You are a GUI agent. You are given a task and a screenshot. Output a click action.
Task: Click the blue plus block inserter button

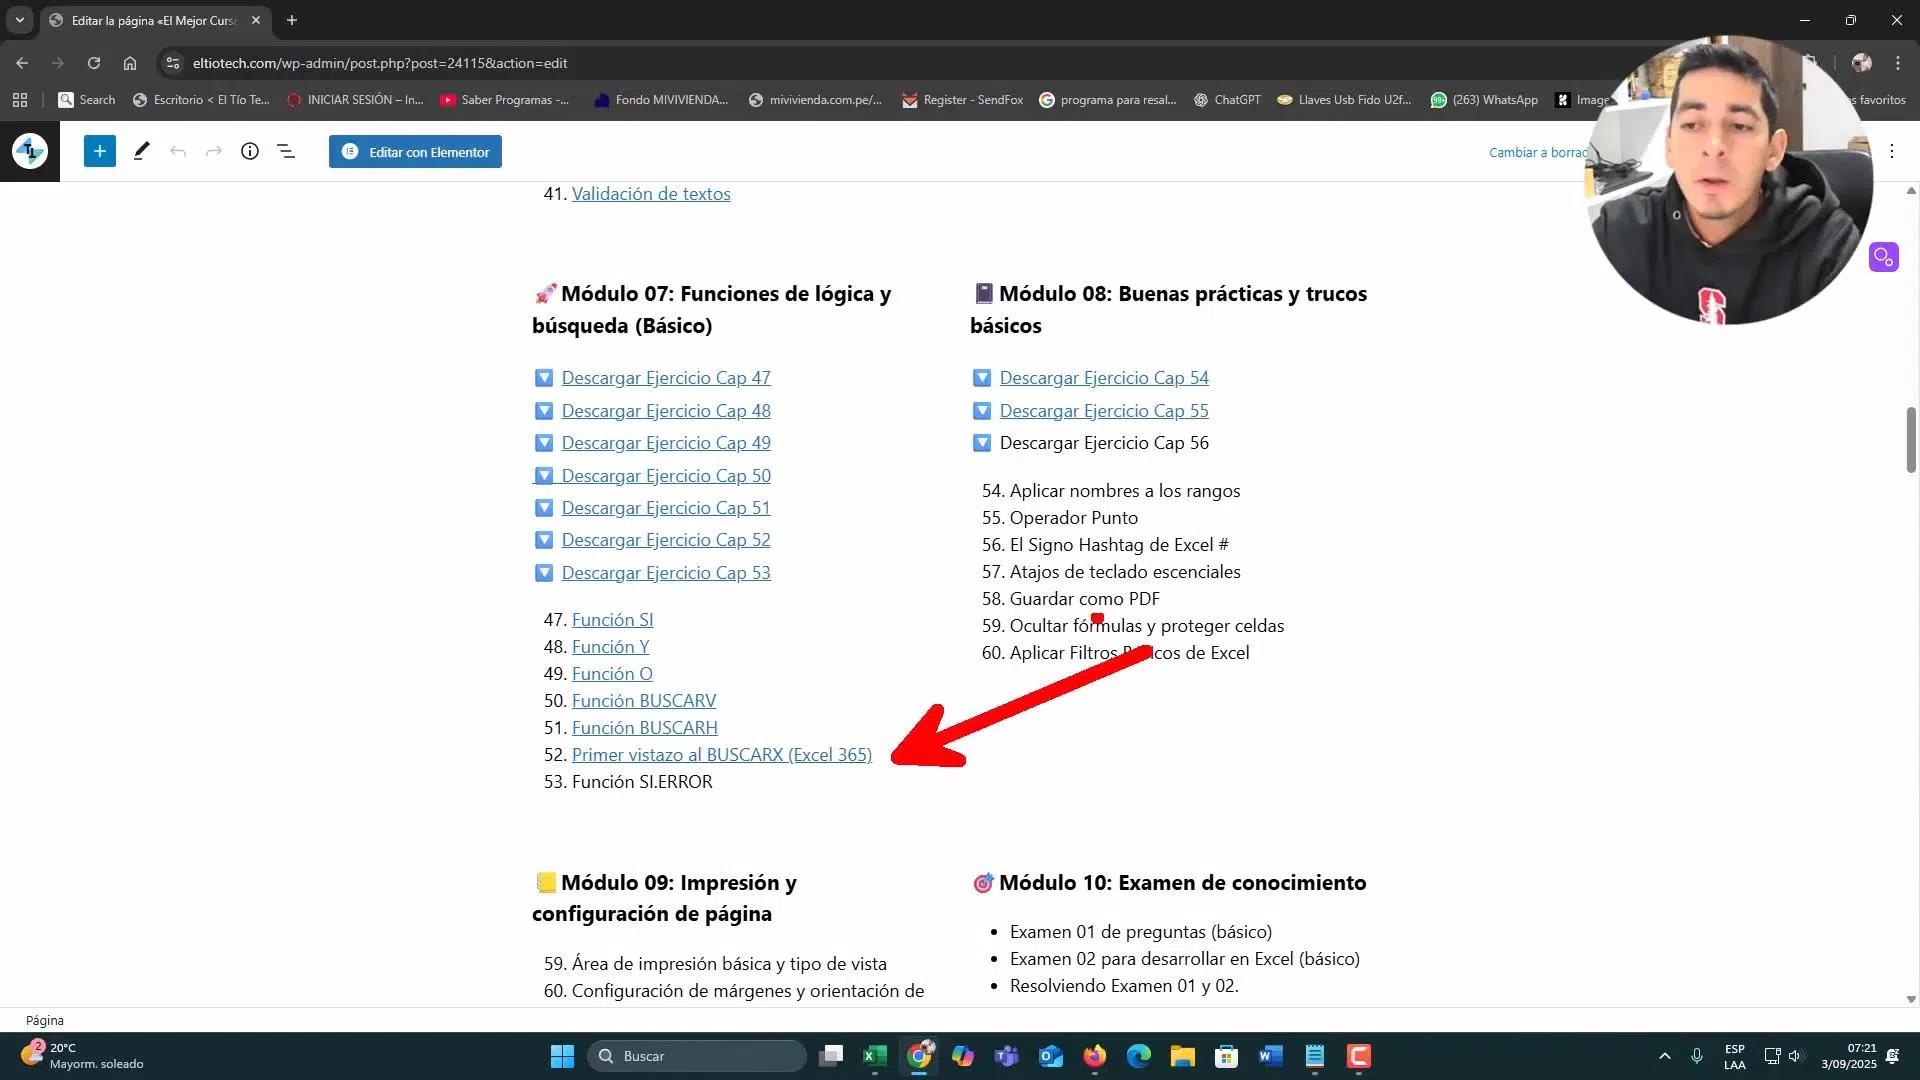tap(99, 152)
